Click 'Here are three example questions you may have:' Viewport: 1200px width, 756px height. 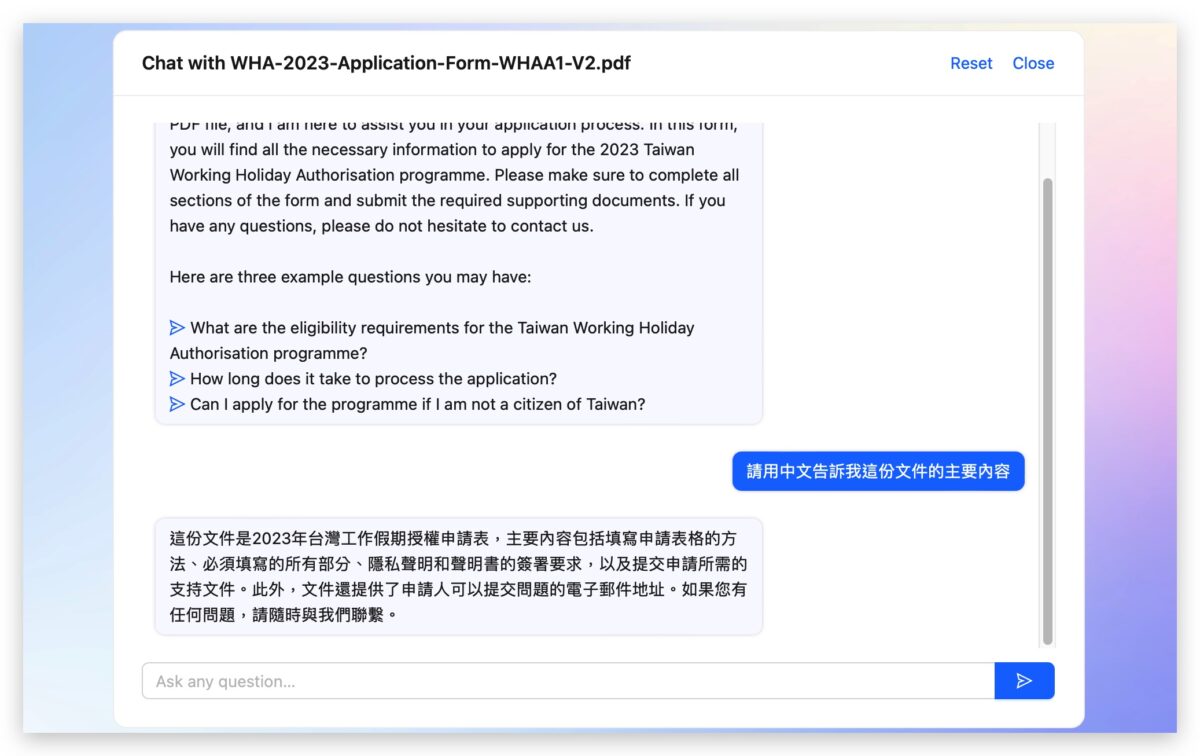pos(350,277)
